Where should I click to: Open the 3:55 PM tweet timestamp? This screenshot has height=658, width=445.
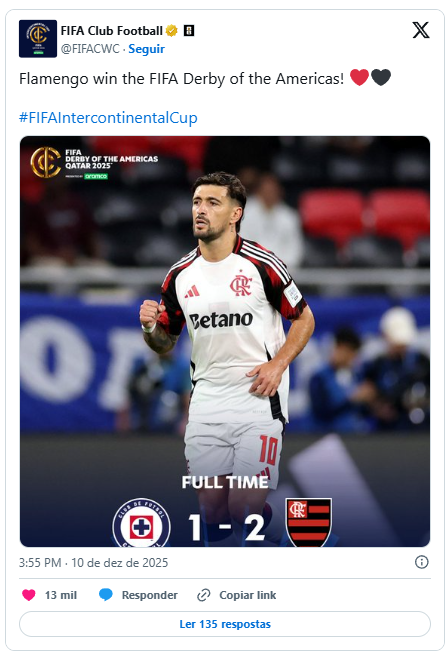94,562
